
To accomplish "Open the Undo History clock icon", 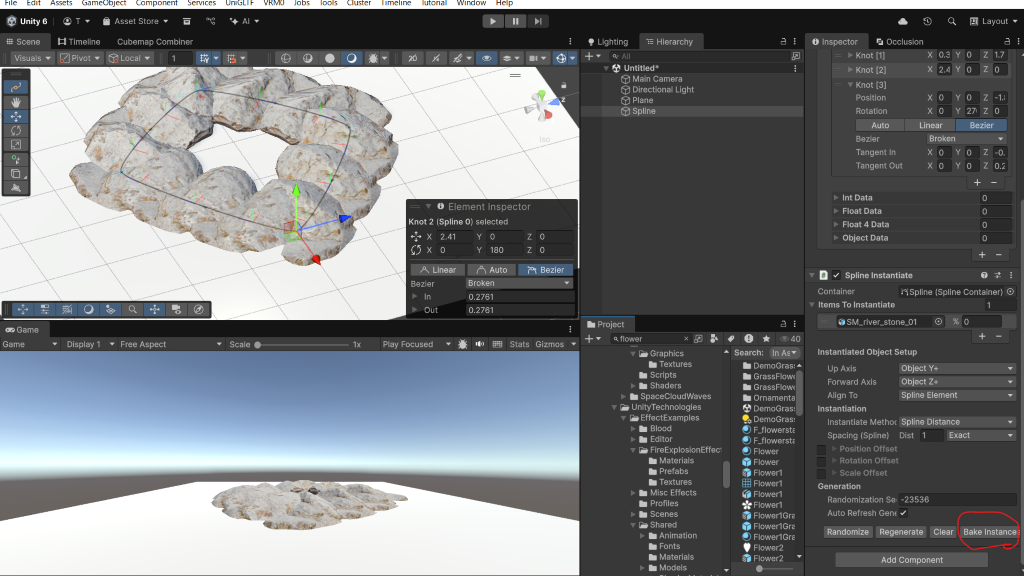I will (x=927, y=21).
